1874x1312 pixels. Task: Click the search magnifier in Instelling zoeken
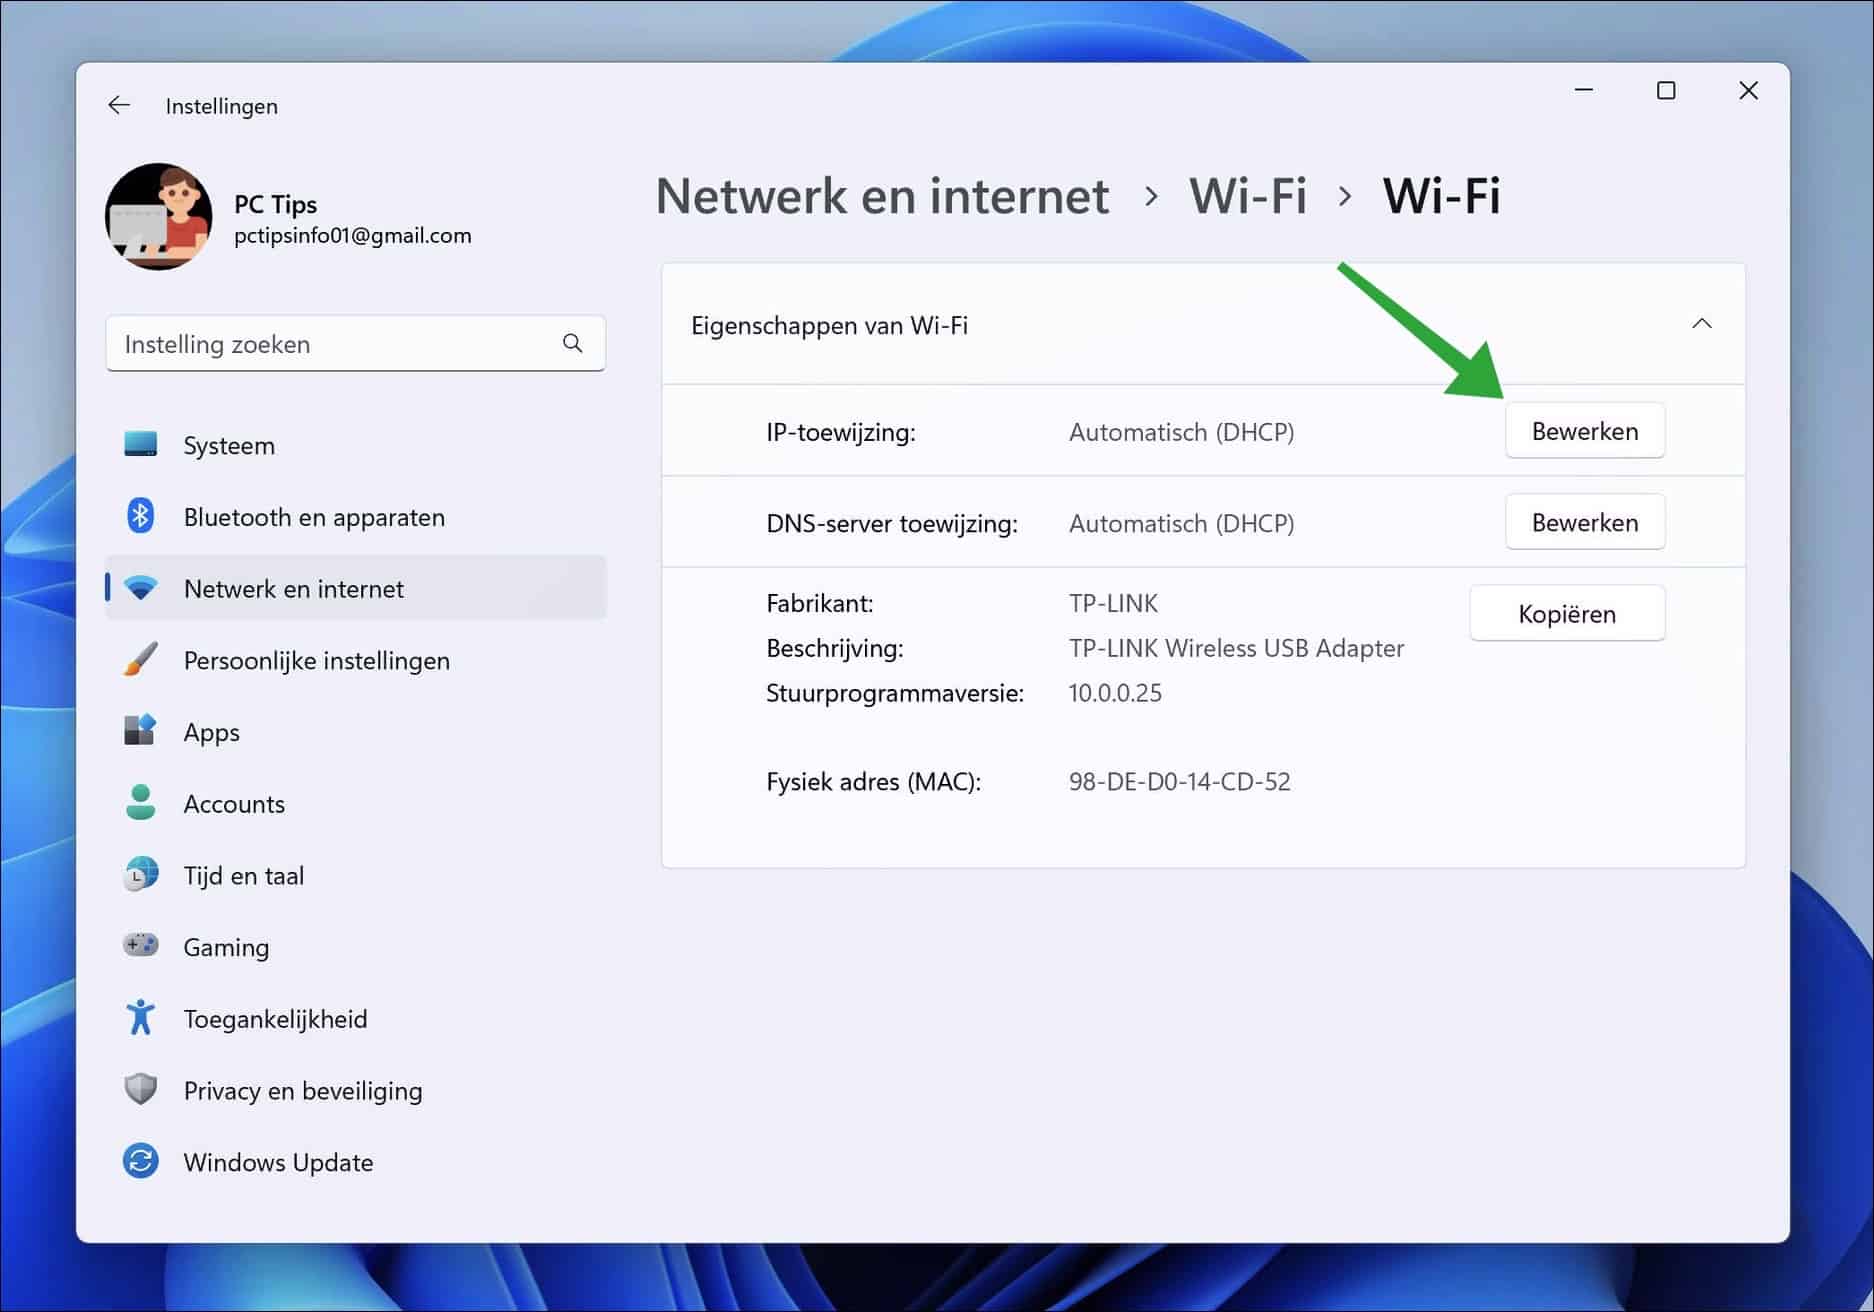572,343
